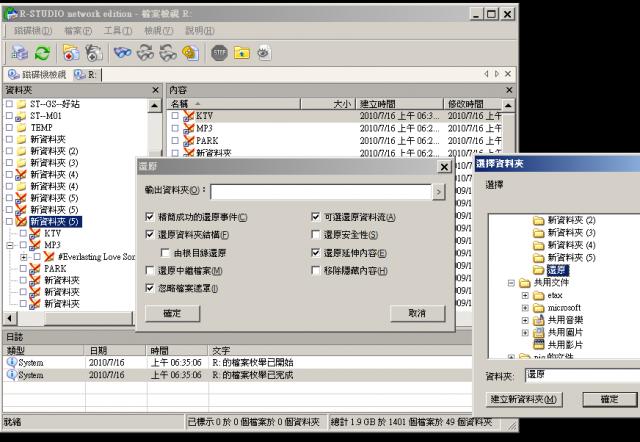Collapse the MP3 node in folder tree
640x442 pixels.
(x=10, y=245)
